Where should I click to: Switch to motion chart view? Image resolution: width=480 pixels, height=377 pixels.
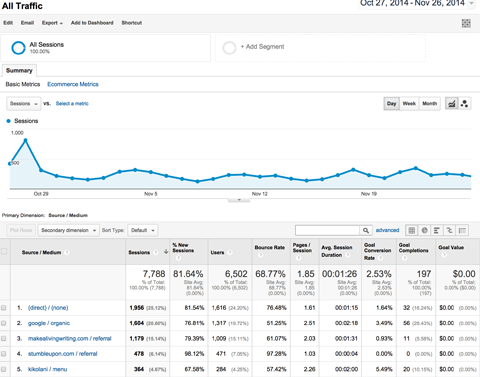(x=464, y=104)
